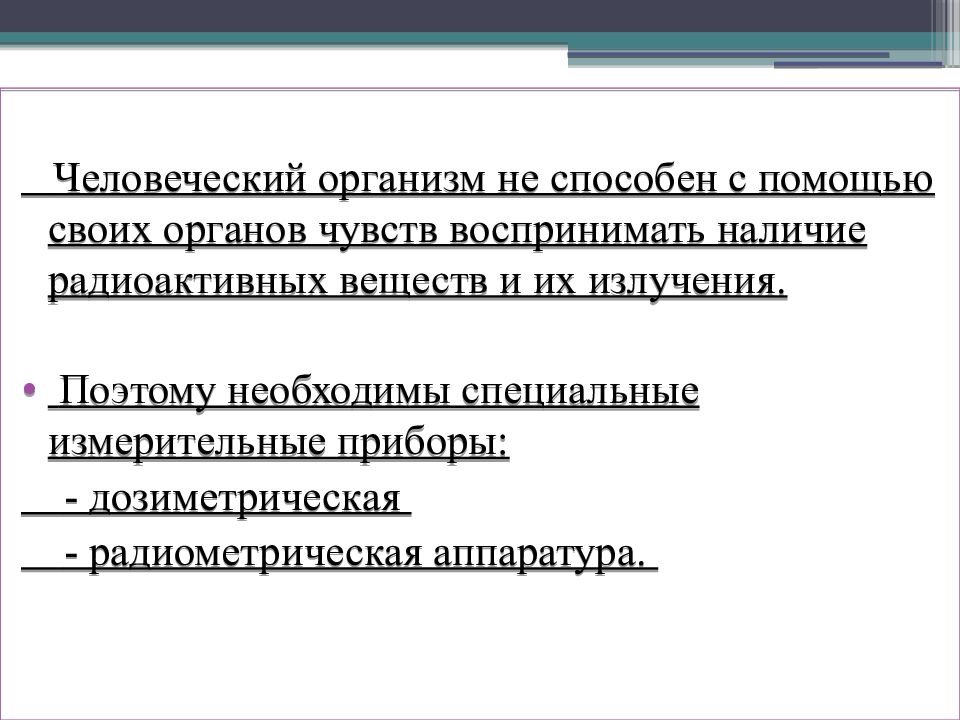Click the line 'своих органов чувств воспринимать наличие'

(x=457, y=232)
